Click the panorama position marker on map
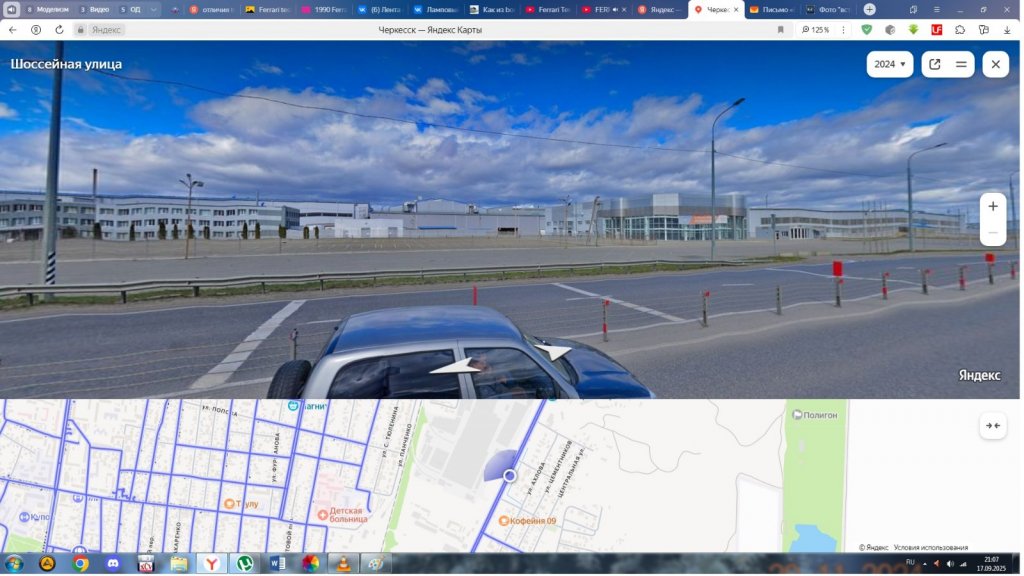The image size is (1024, 576). pos(509,475)
